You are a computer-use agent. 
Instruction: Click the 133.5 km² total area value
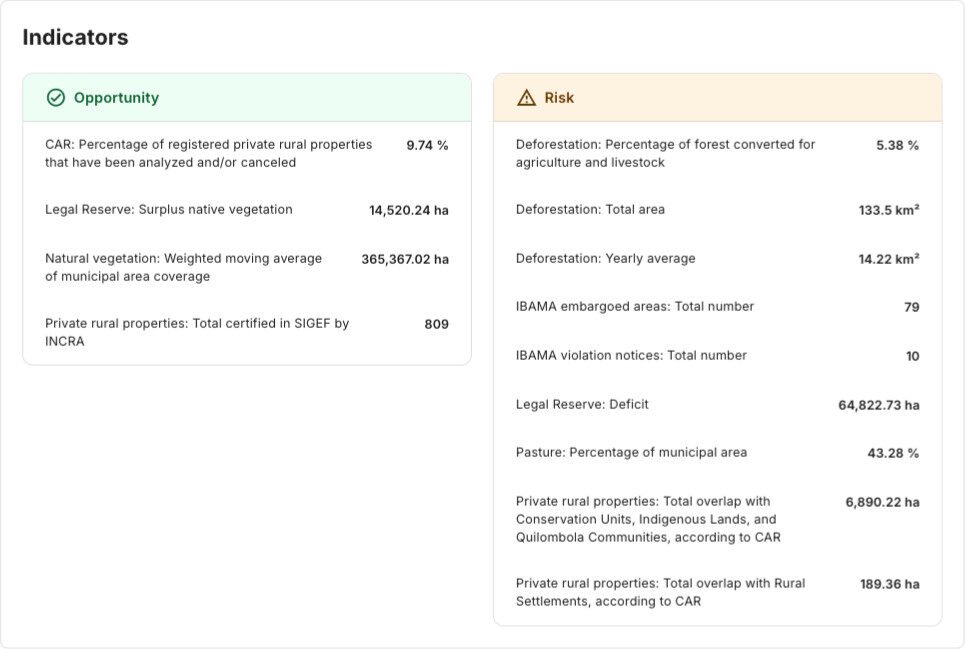point(889,211)
